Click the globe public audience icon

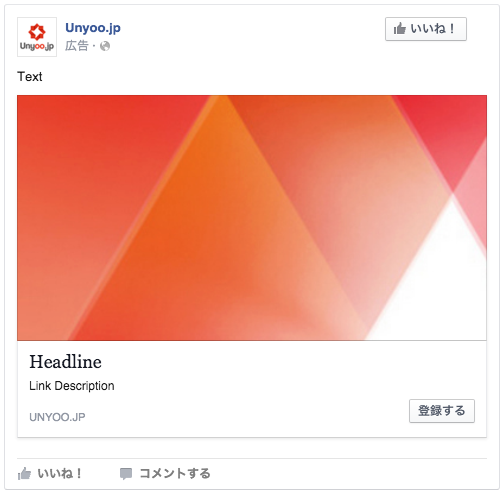(x=105, y=46)
